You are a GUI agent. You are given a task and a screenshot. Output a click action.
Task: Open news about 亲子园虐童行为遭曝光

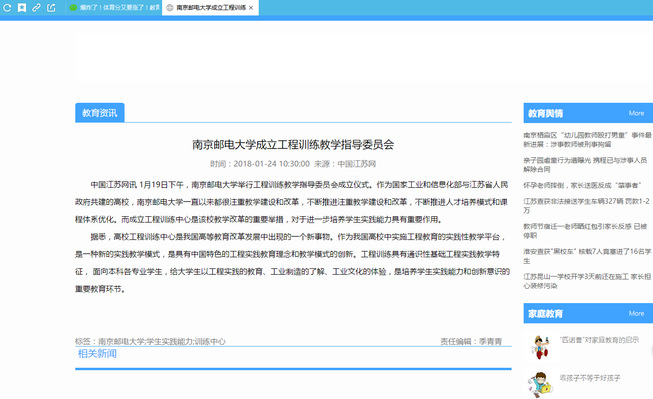585,165
